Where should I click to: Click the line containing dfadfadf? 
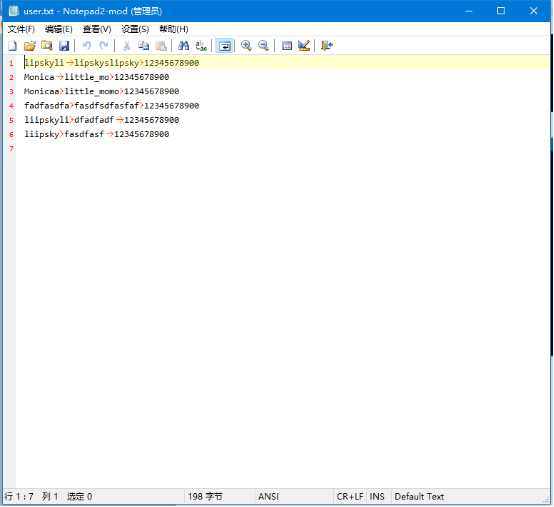101,120
